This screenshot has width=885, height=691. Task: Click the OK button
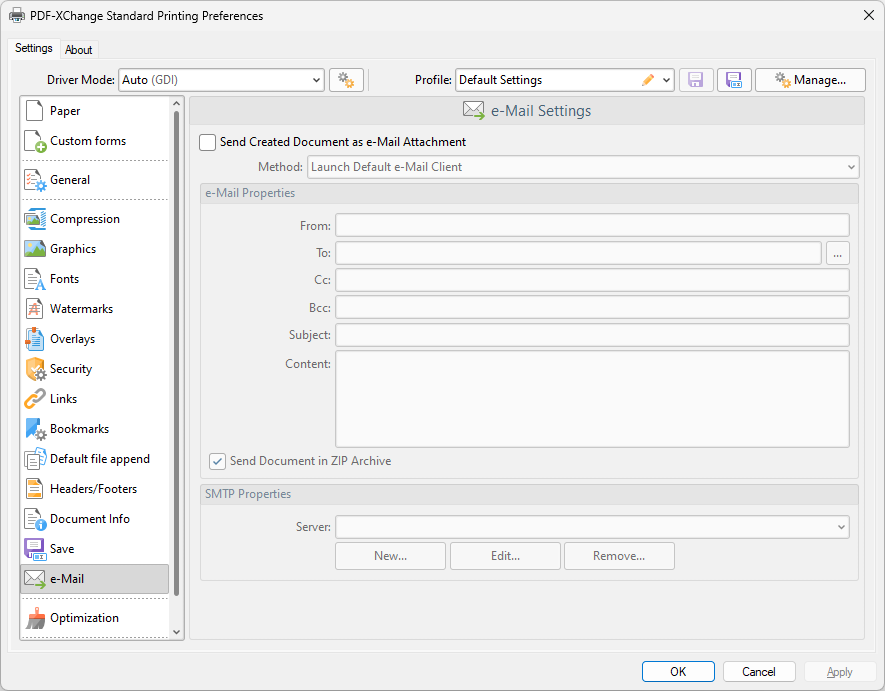(x=678, y=672)
